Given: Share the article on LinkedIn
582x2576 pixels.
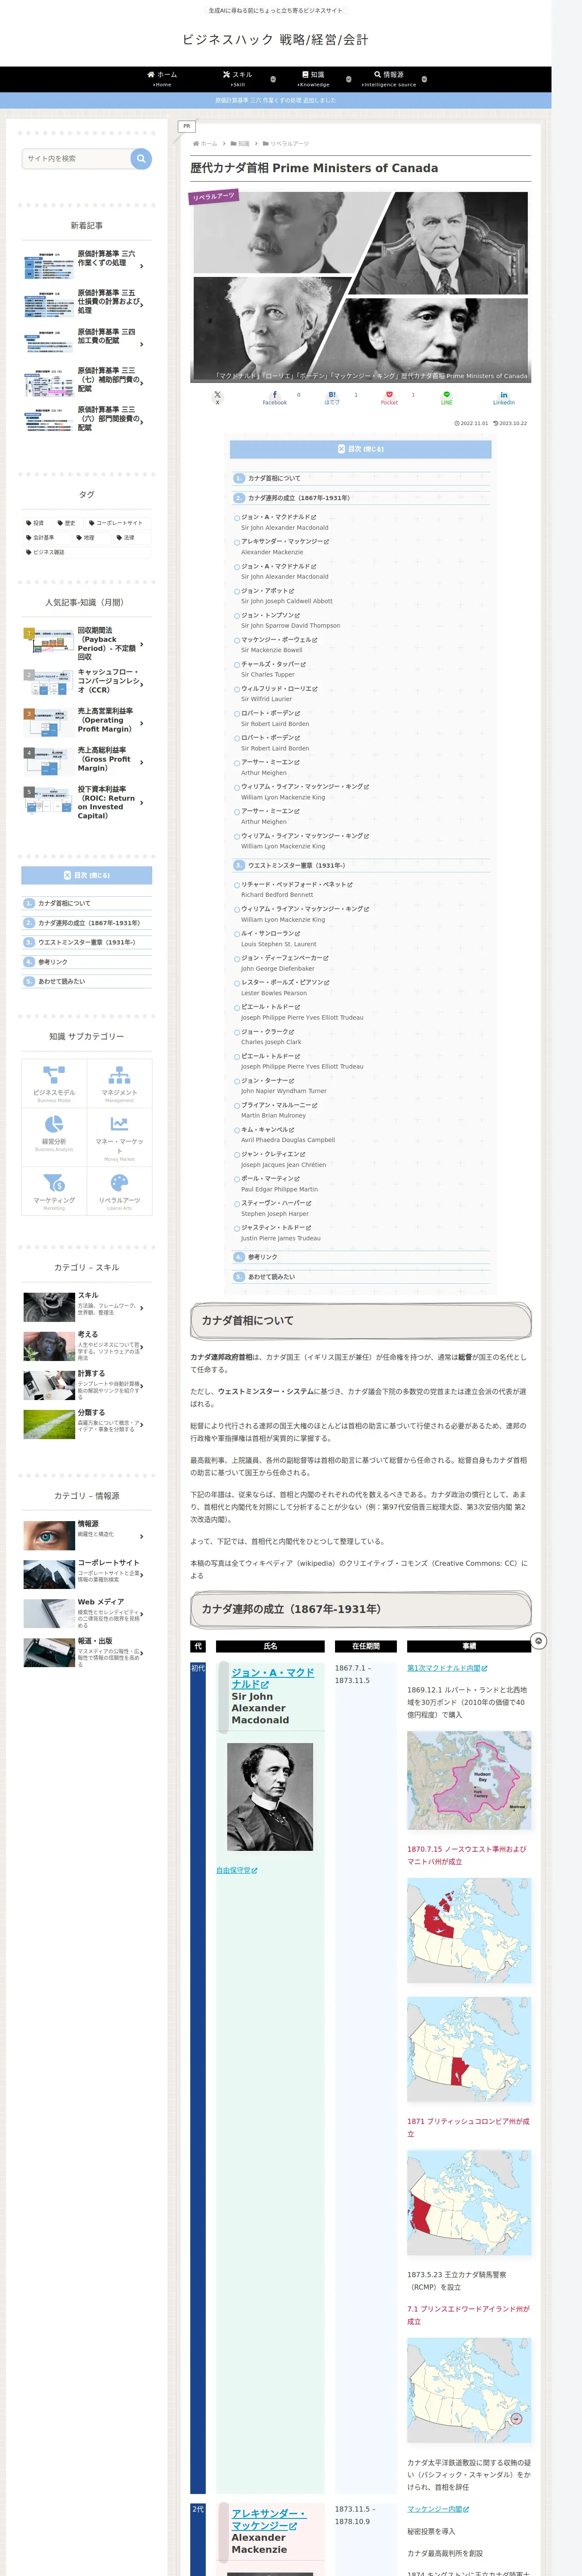Looking at the screenshot, I should tap(504, 397).
